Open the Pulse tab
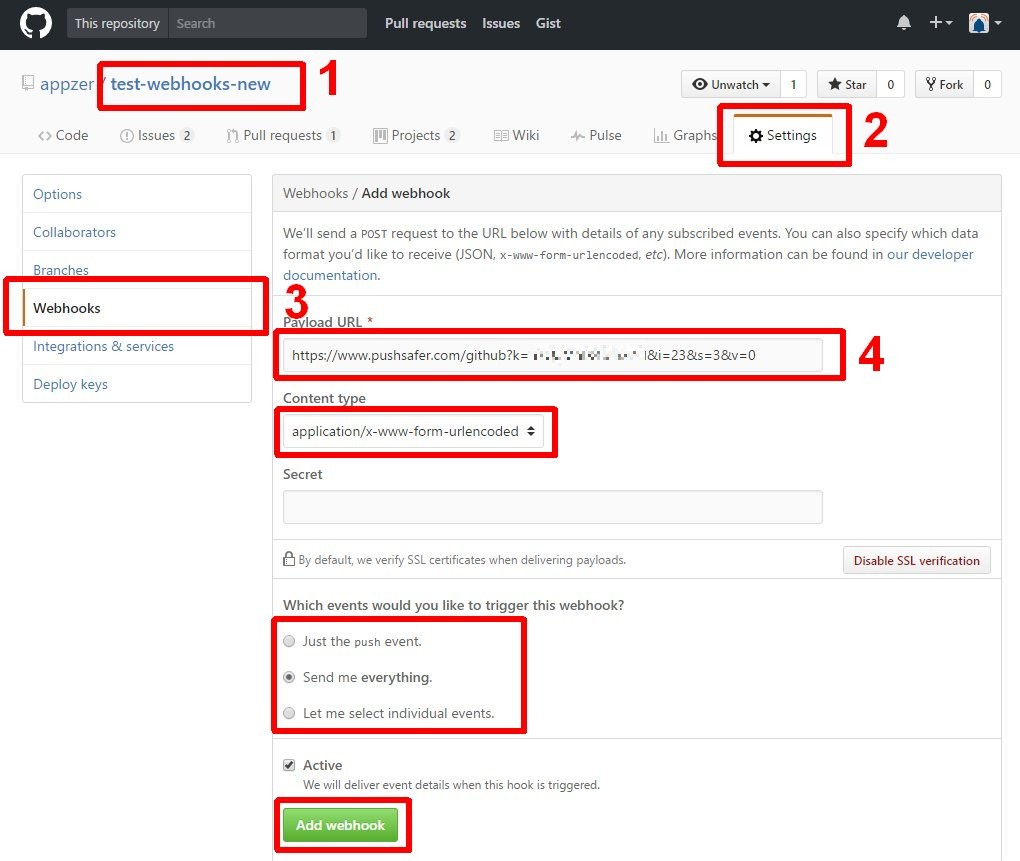The width and height of the screenshot is (1020, 861). pyautogui.click(x=596, y=135)
